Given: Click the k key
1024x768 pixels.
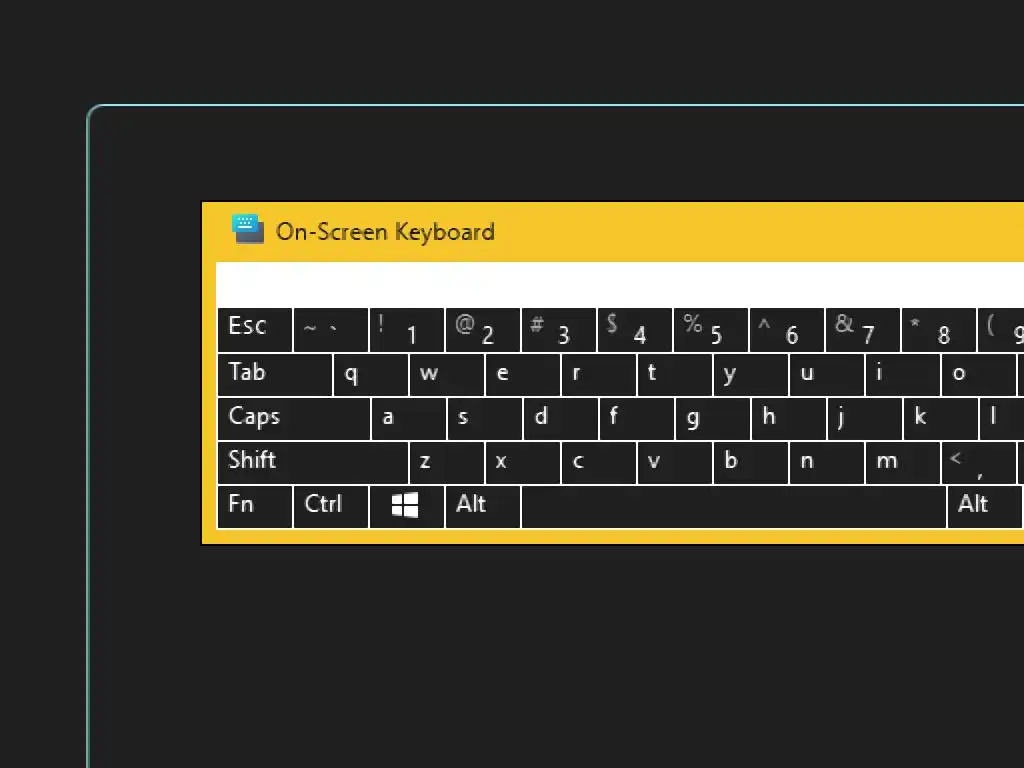Looking at the screenshot, I should coord(940,419).
